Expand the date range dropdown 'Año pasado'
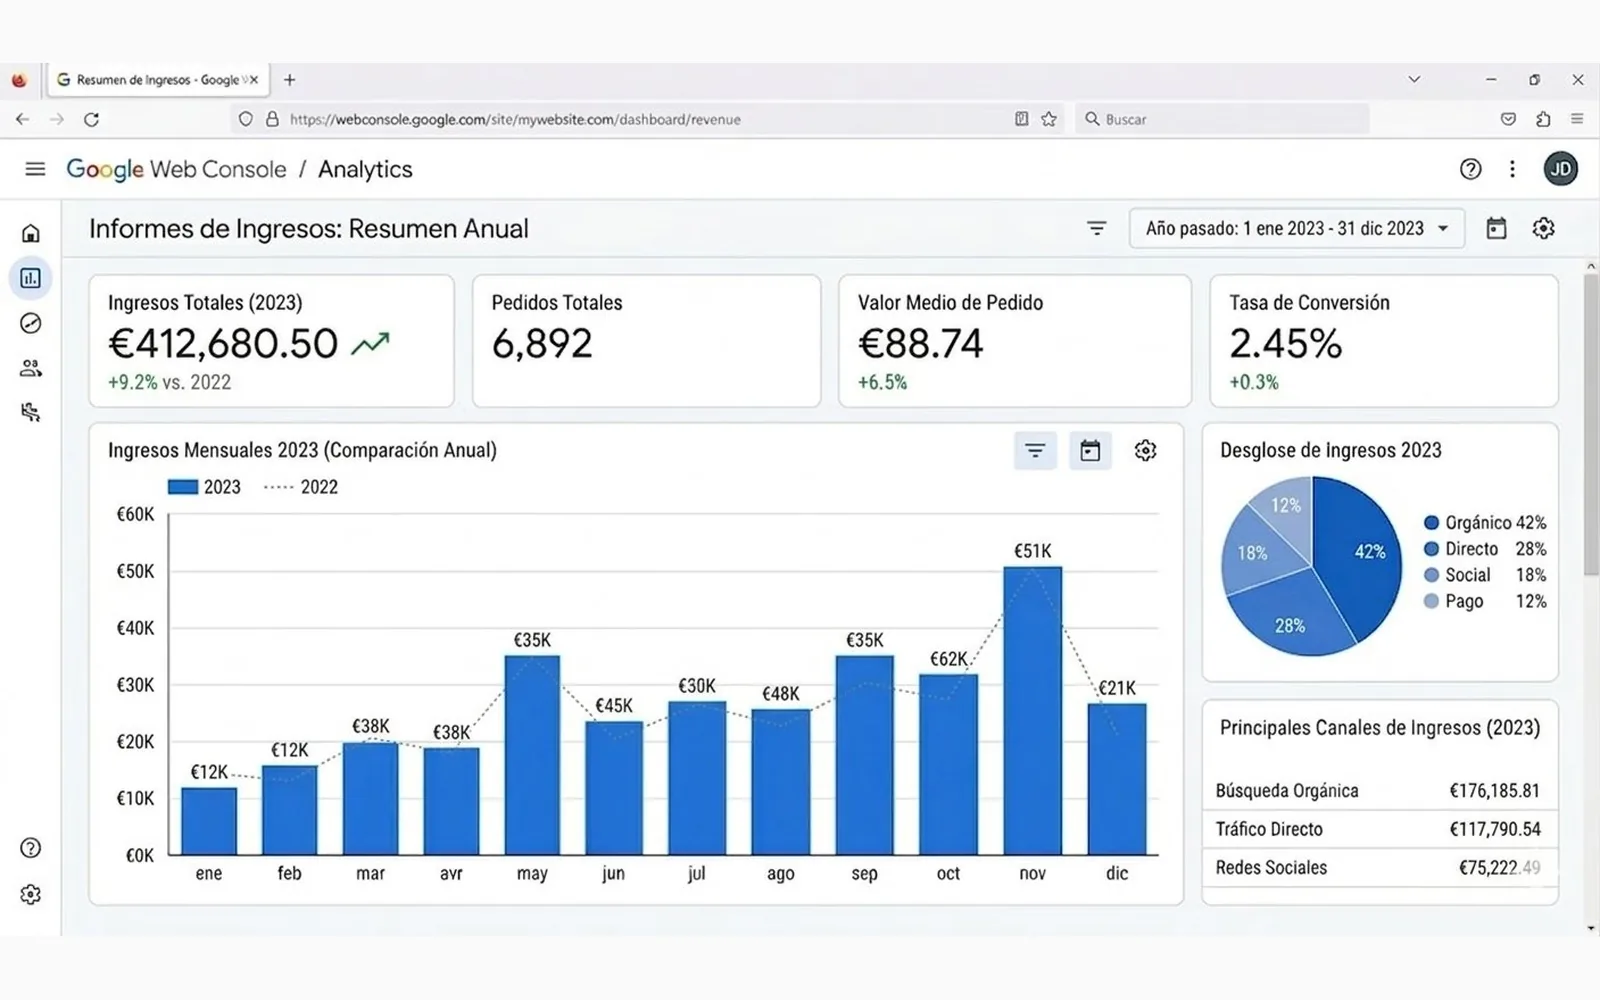The image size is (1600, 1000). pos(1297,228)
